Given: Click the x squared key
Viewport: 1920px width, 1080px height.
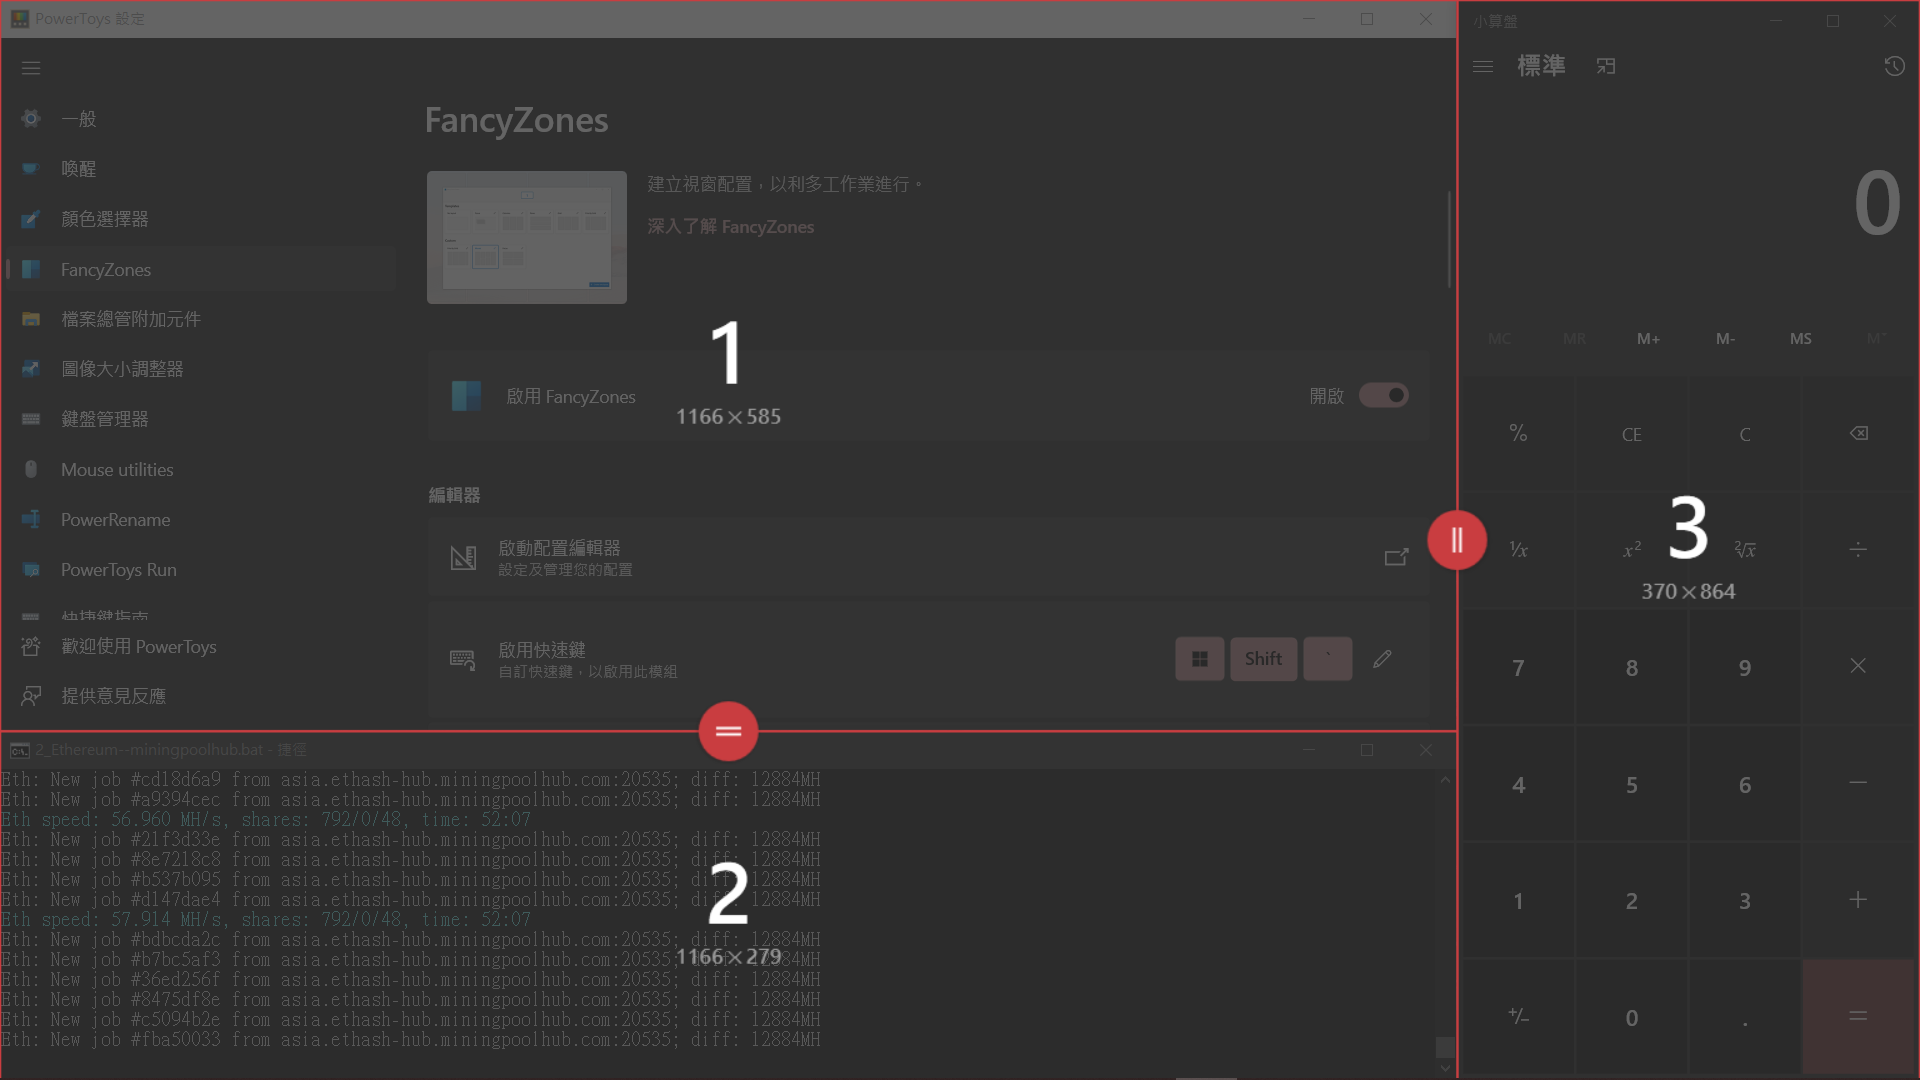Looking at the screenshot, I should 1632,549.
